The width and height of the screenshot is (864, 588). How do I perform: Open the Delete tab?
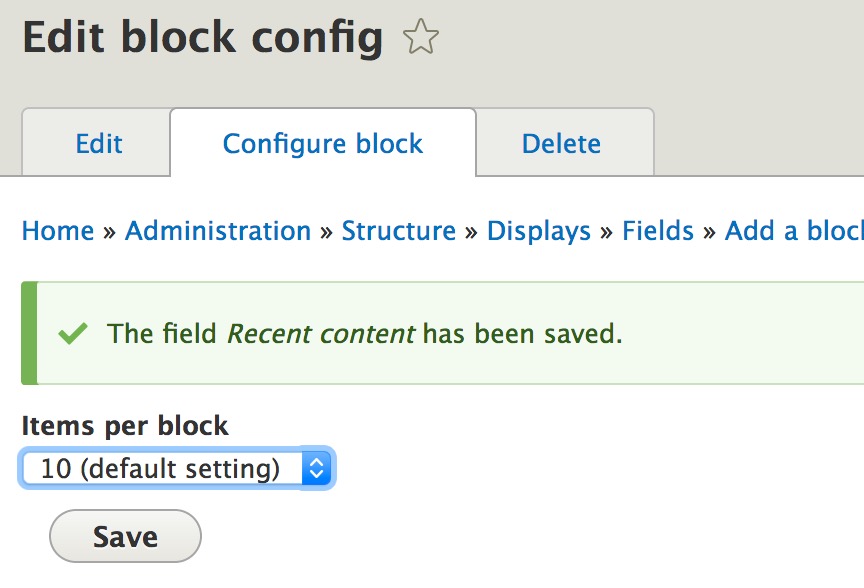click(561, 143)
